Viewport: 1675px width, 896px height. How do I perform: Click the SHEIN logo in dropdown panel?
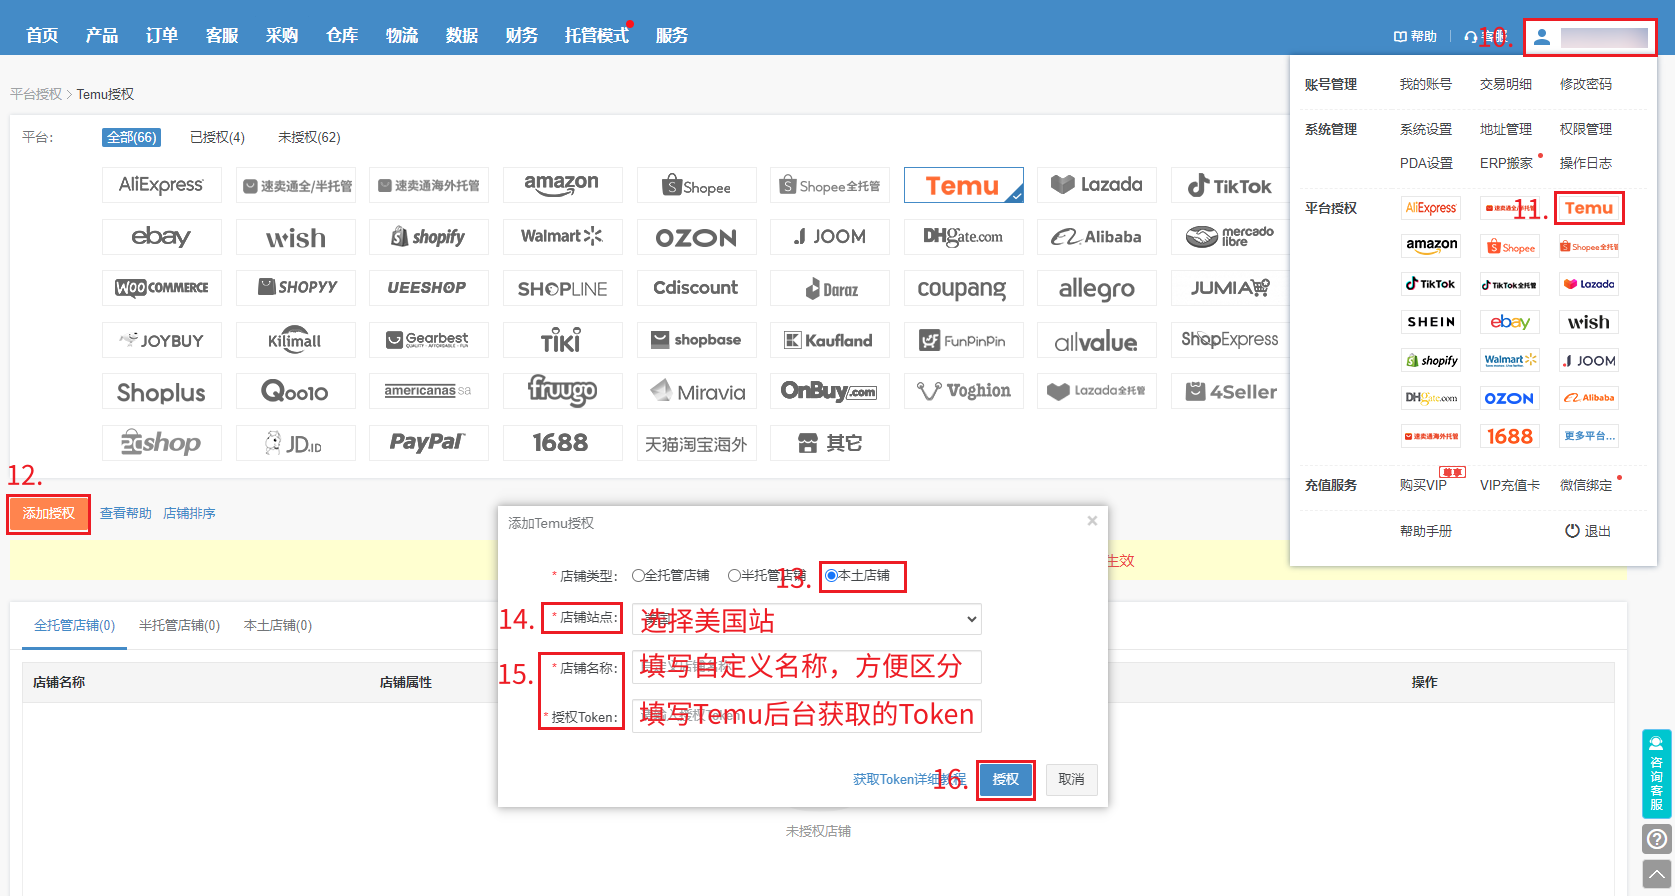tap(1431, 322)
